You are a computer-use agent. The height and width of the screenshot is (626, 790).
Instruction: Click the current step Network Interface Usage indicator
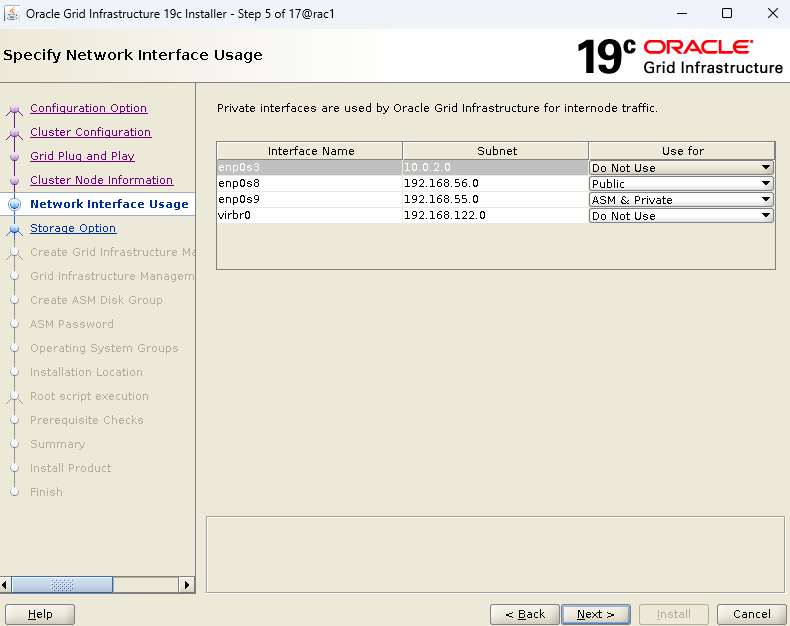(15, 204)
